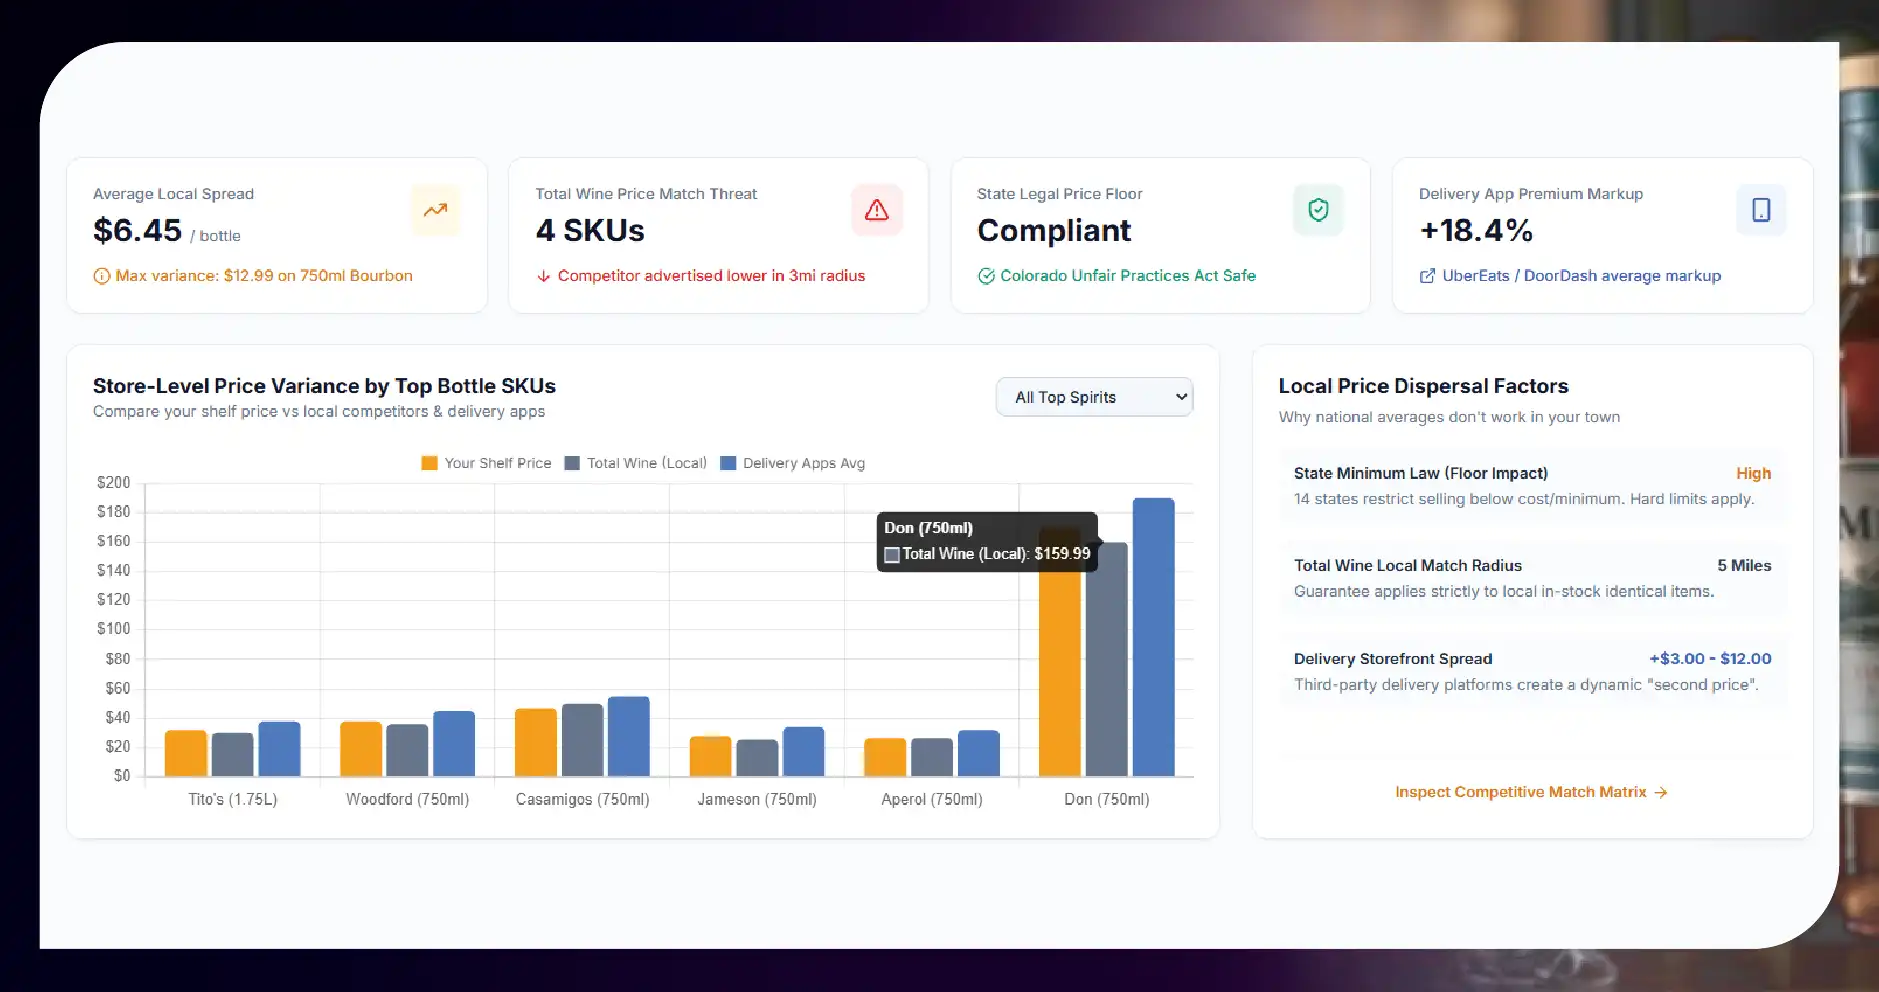Click the Delivery Storefront Spread row
This screenshot has width=1879, height=992.
point(1532,671)
